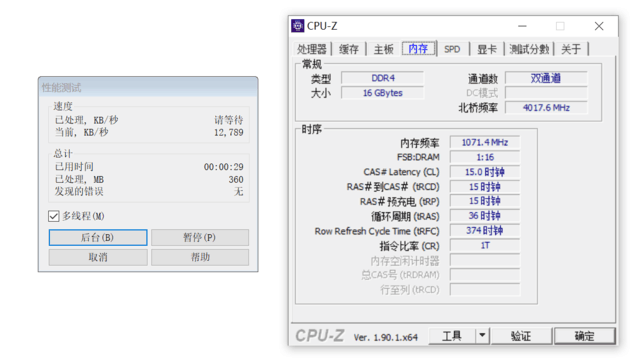Click the Ver. 1.90.1.x64 version text

pos(386,337)
